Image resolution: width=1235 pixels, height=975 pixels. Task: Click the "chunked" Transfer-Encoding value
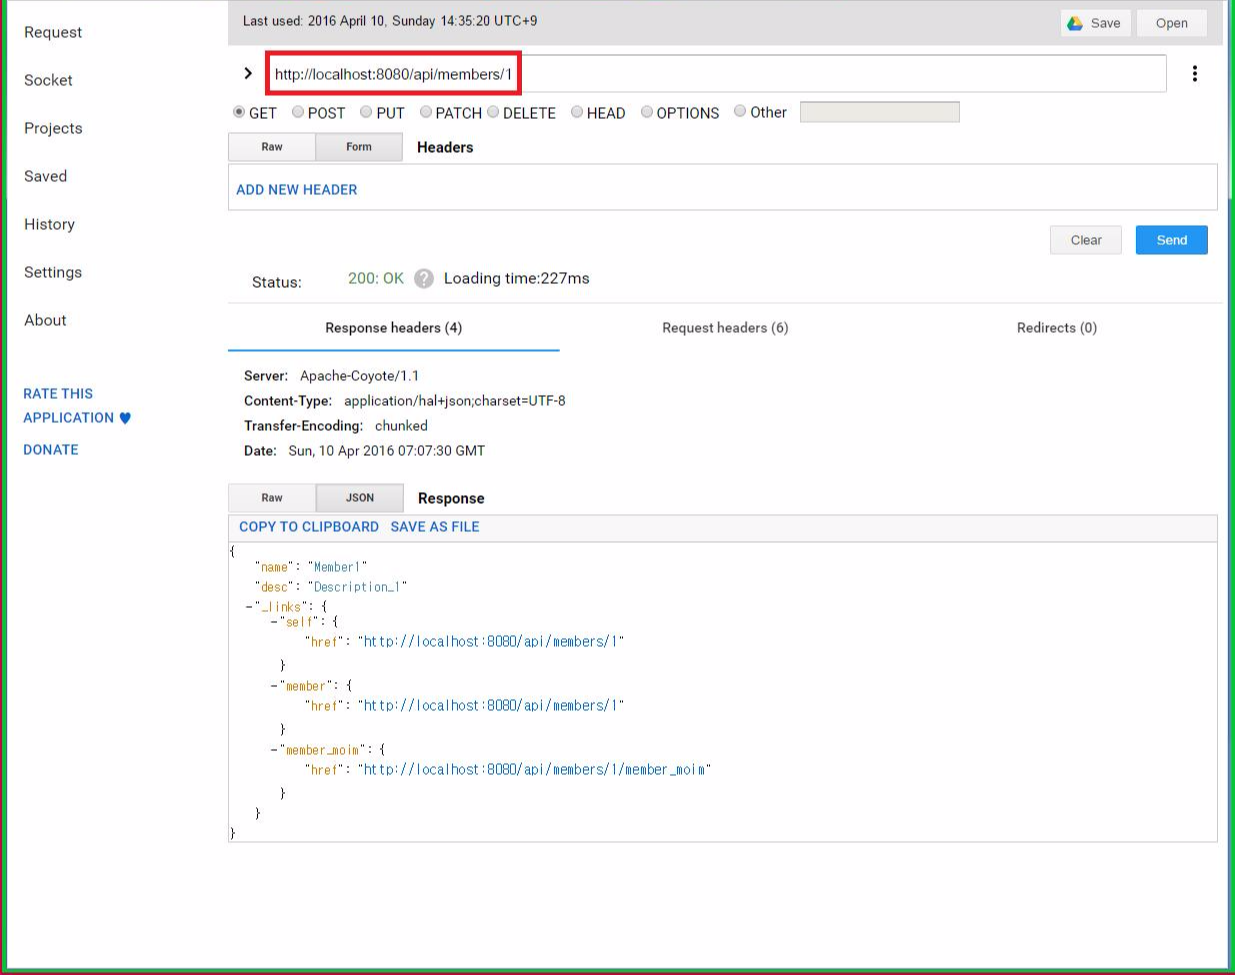click(401, 426)
